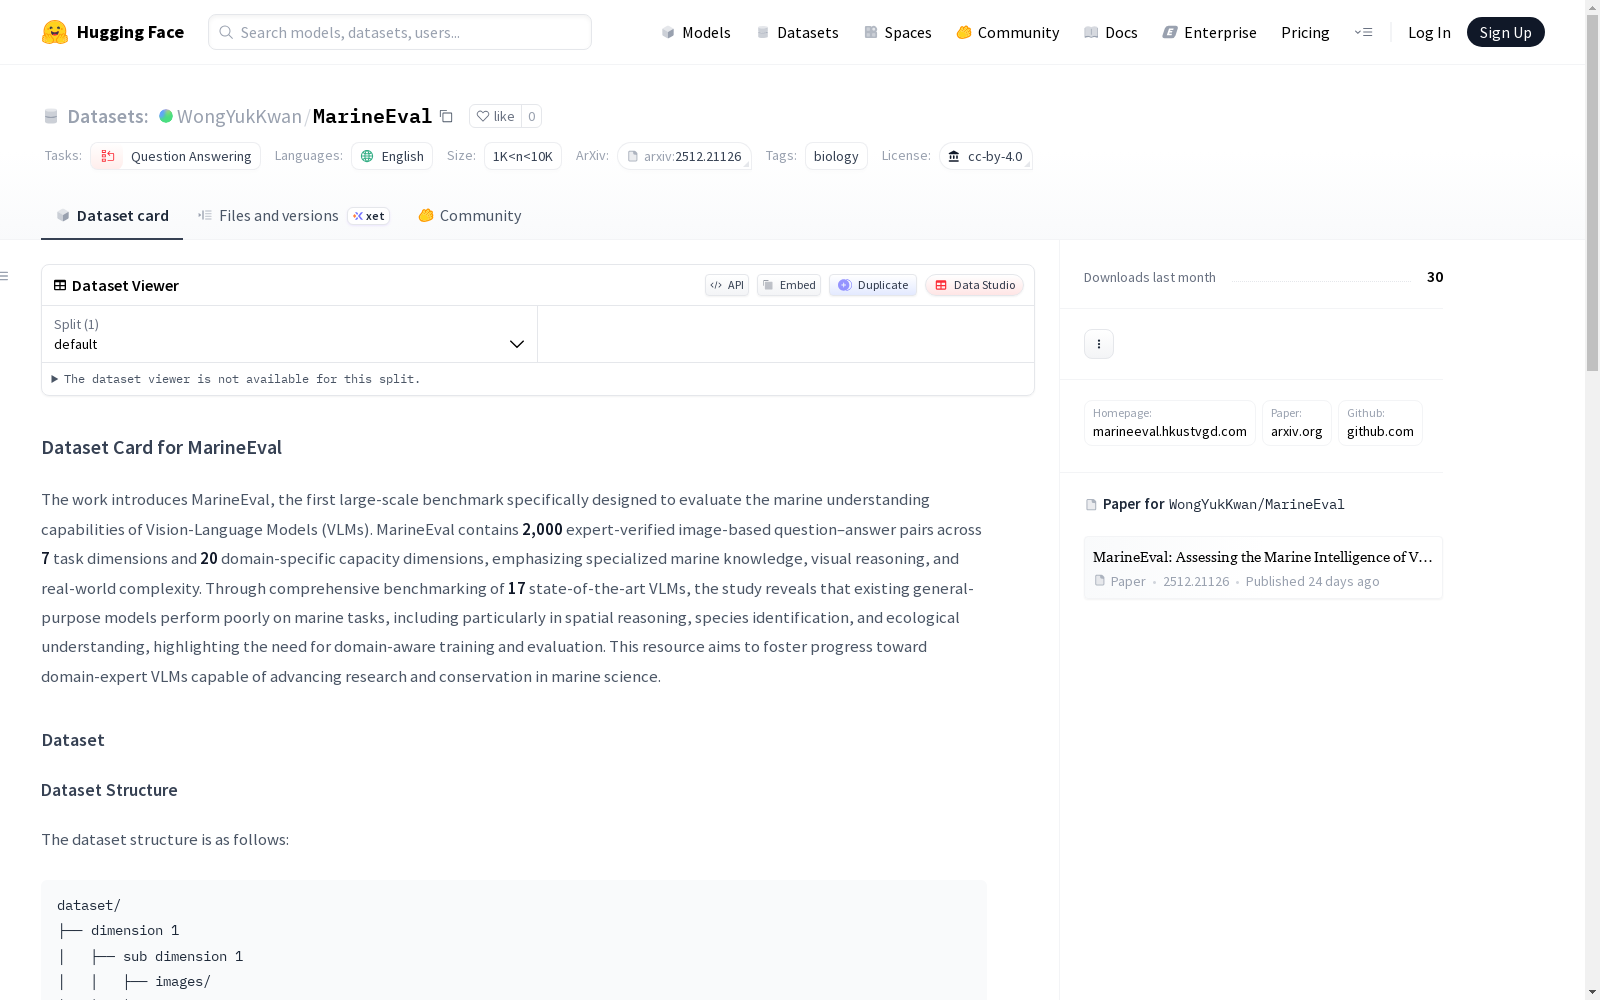Image resolution: width=1600 pixels, height=1000 pixels.
Task: Click the API button
Action: 727,285
